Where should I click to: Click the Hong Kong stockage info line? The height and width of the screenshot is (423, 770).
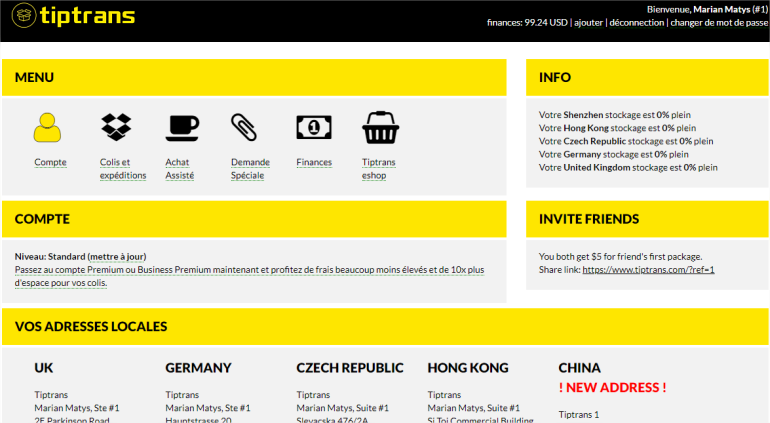coord(617,128)
